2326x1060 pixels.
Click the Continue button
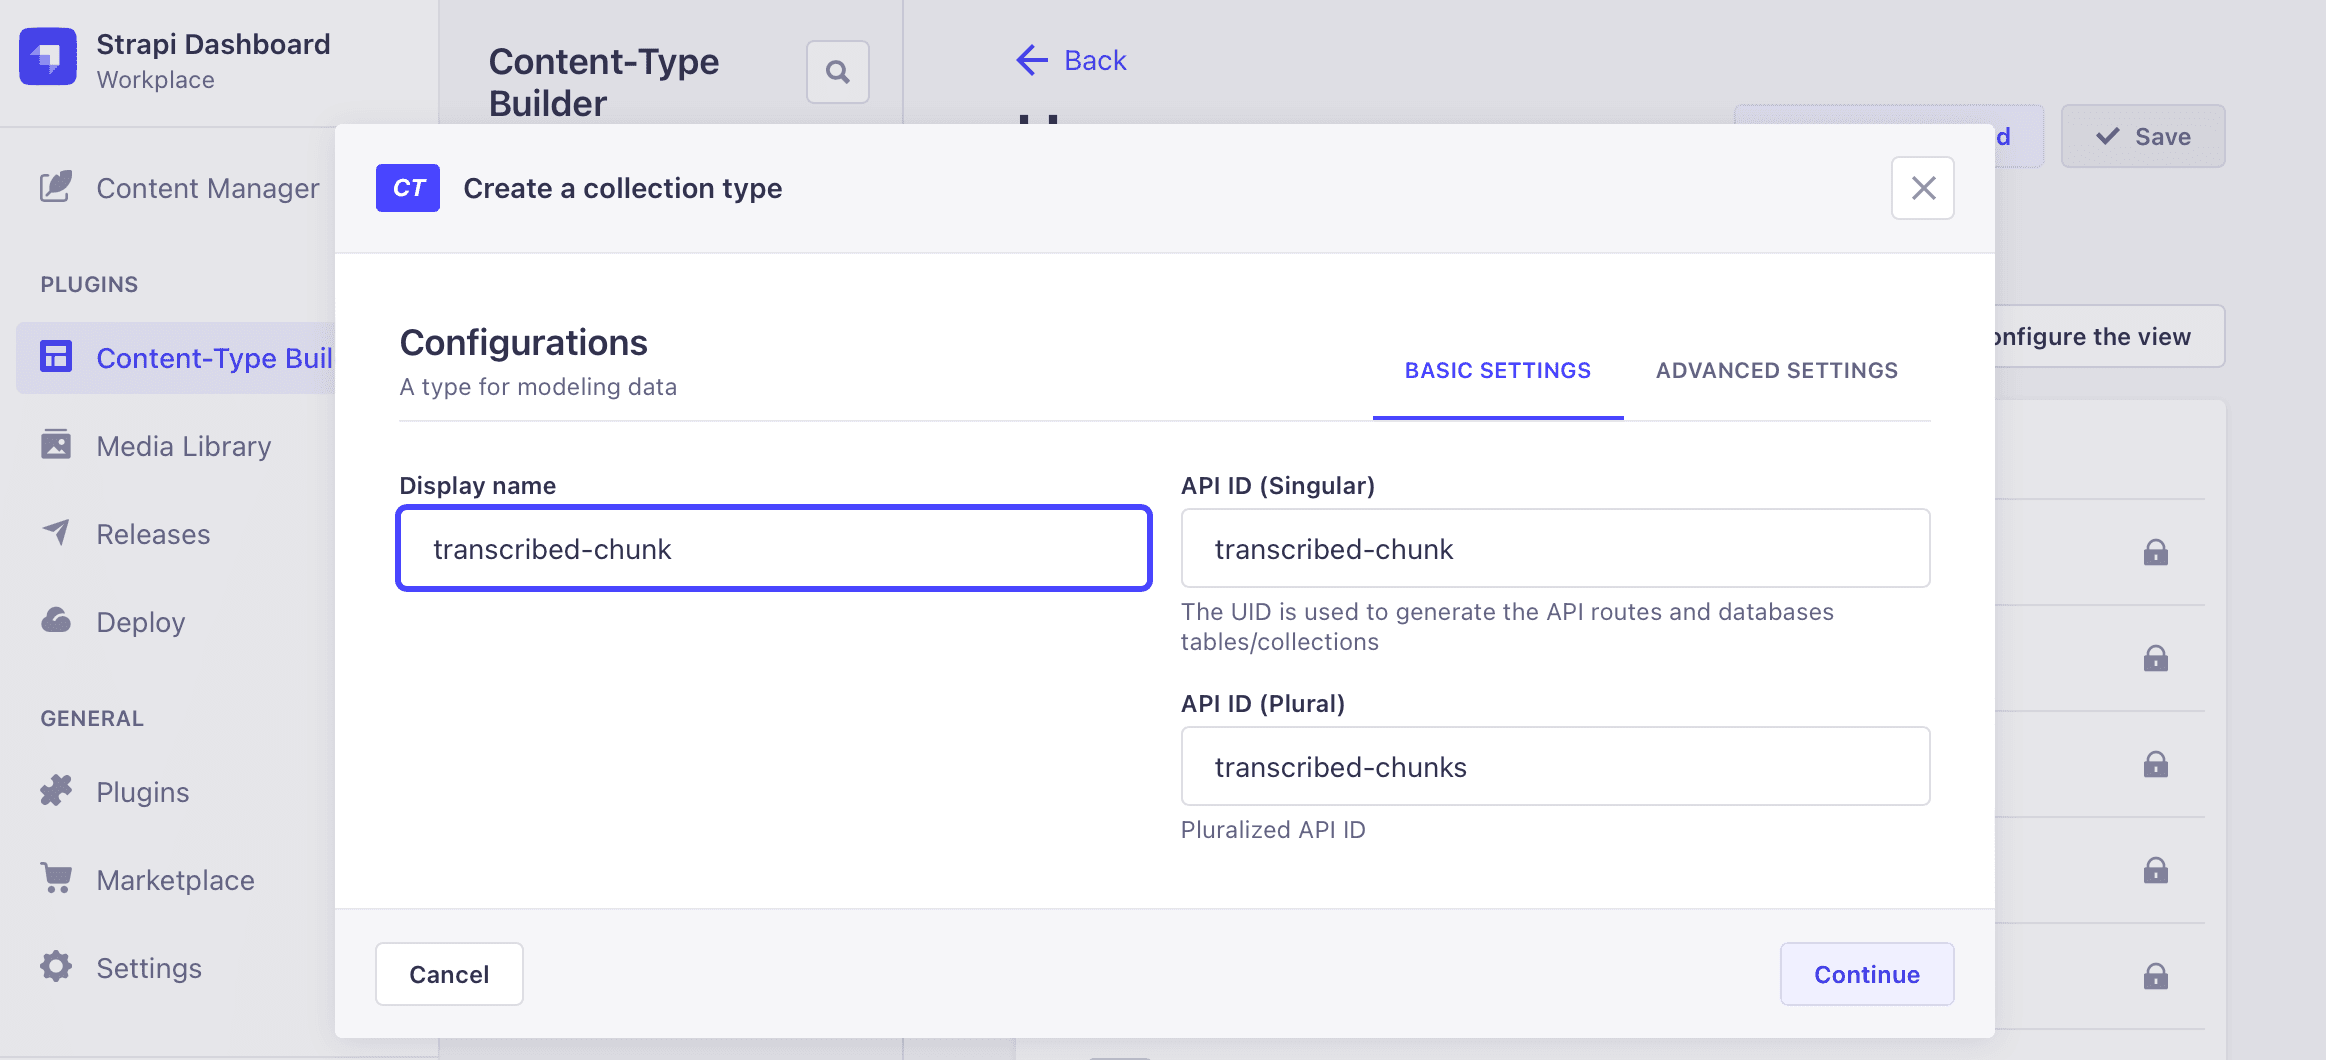[1867, 974]
